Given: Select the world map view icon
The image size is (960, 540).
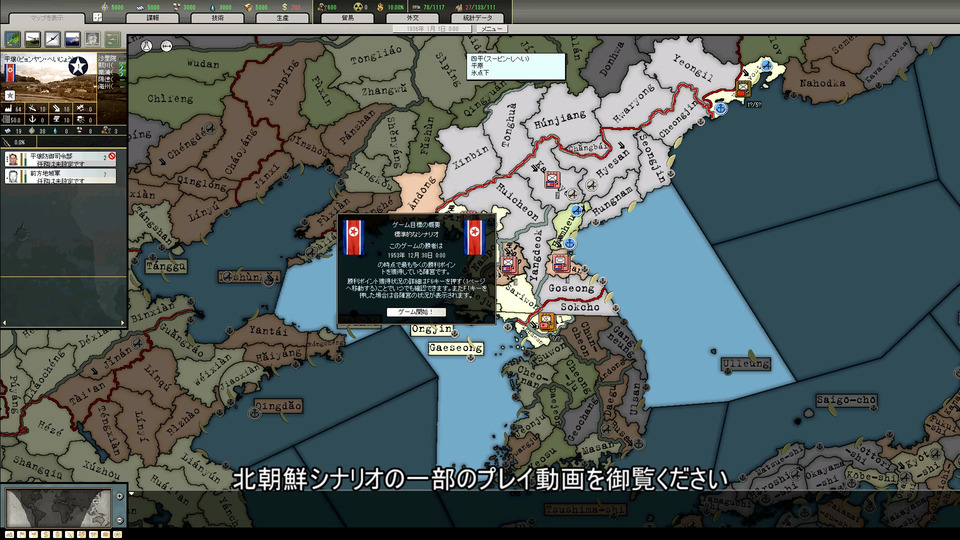Looking at the screenshot, I should (13, 39).
